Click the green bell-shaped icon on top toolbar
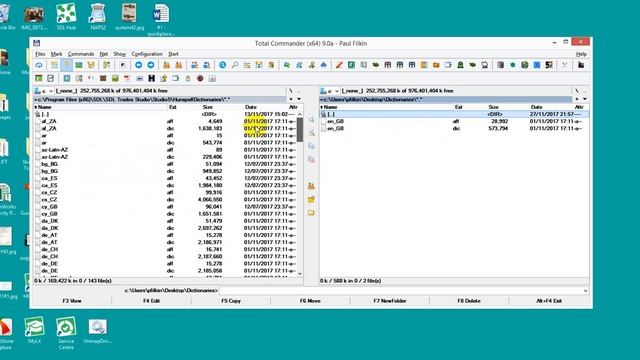This screenshot has height=360, width=640. tap(460, 65)
